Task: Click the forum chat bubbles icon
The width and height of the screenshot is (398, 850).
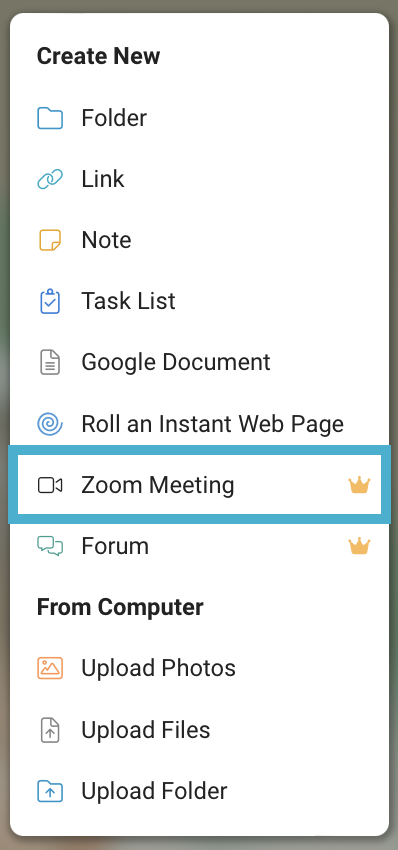Action: coord(50,546)
